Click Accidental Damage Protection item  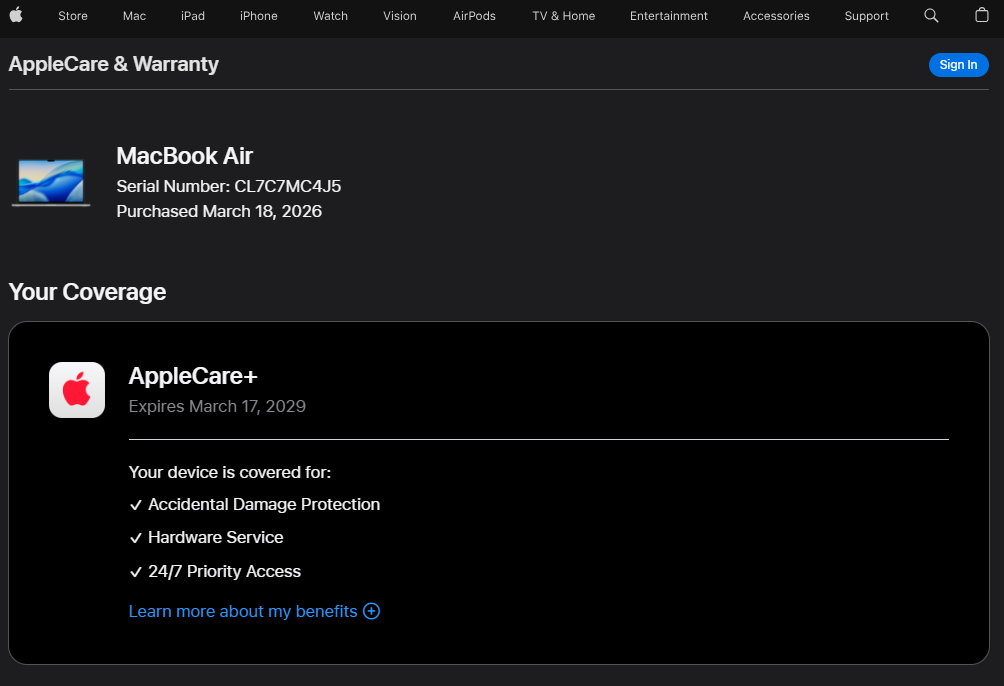pos(254,505)
